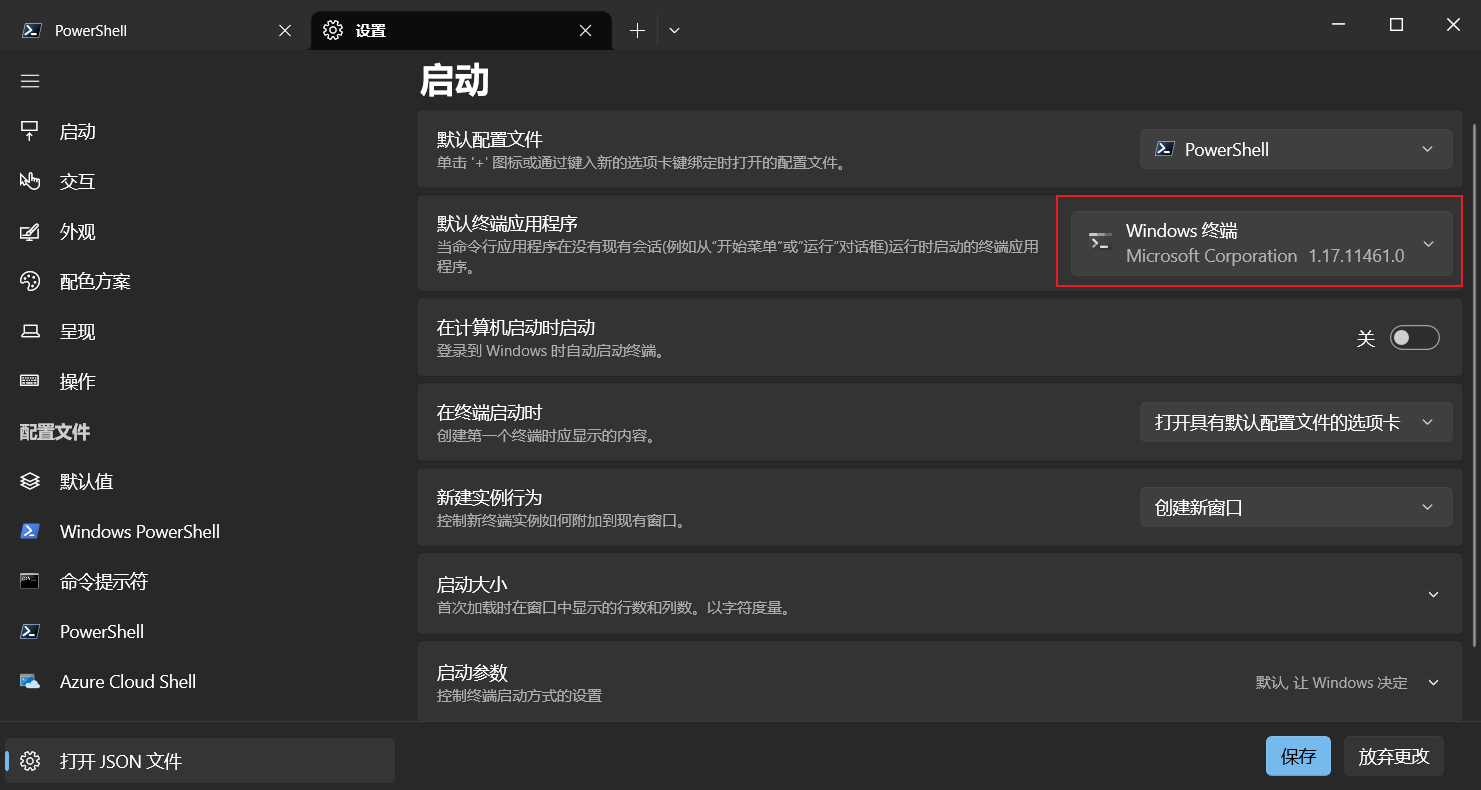
Task: Minimize the terminal window
Action: tap(1338, 25)
